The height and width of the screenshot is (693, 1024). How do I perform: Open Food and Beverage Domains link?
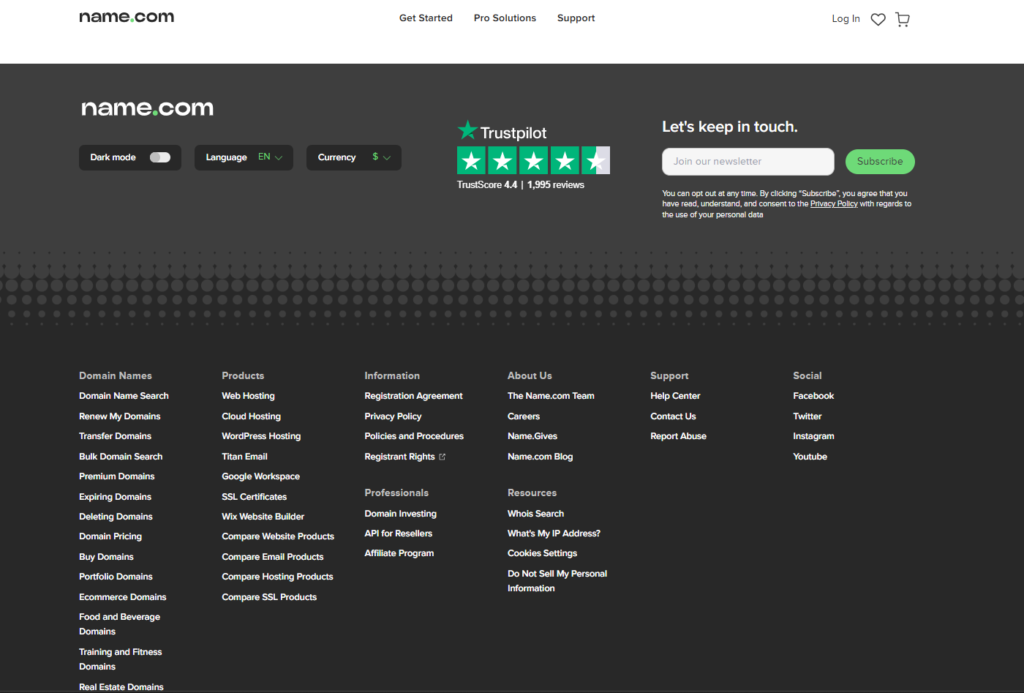tap(120, 624)
